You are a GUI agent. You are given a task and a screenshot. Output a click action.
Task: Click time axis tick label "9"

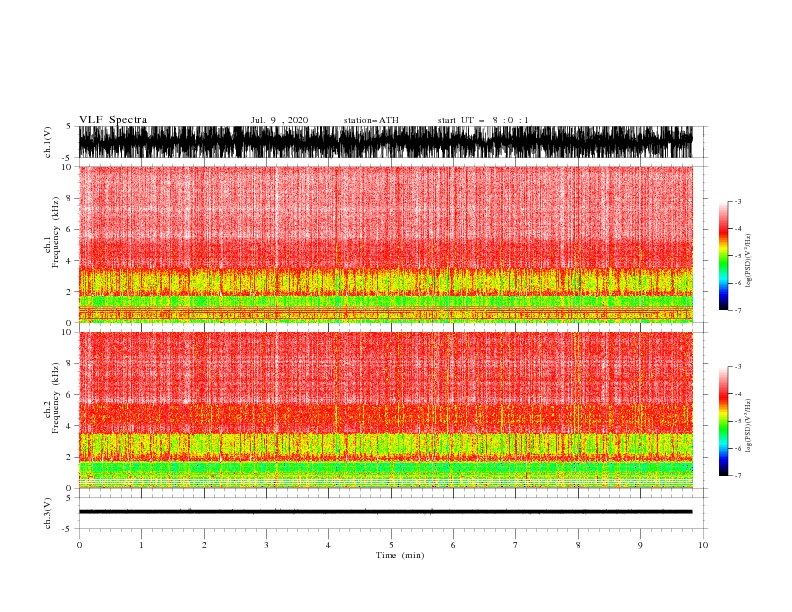point(640,545)
